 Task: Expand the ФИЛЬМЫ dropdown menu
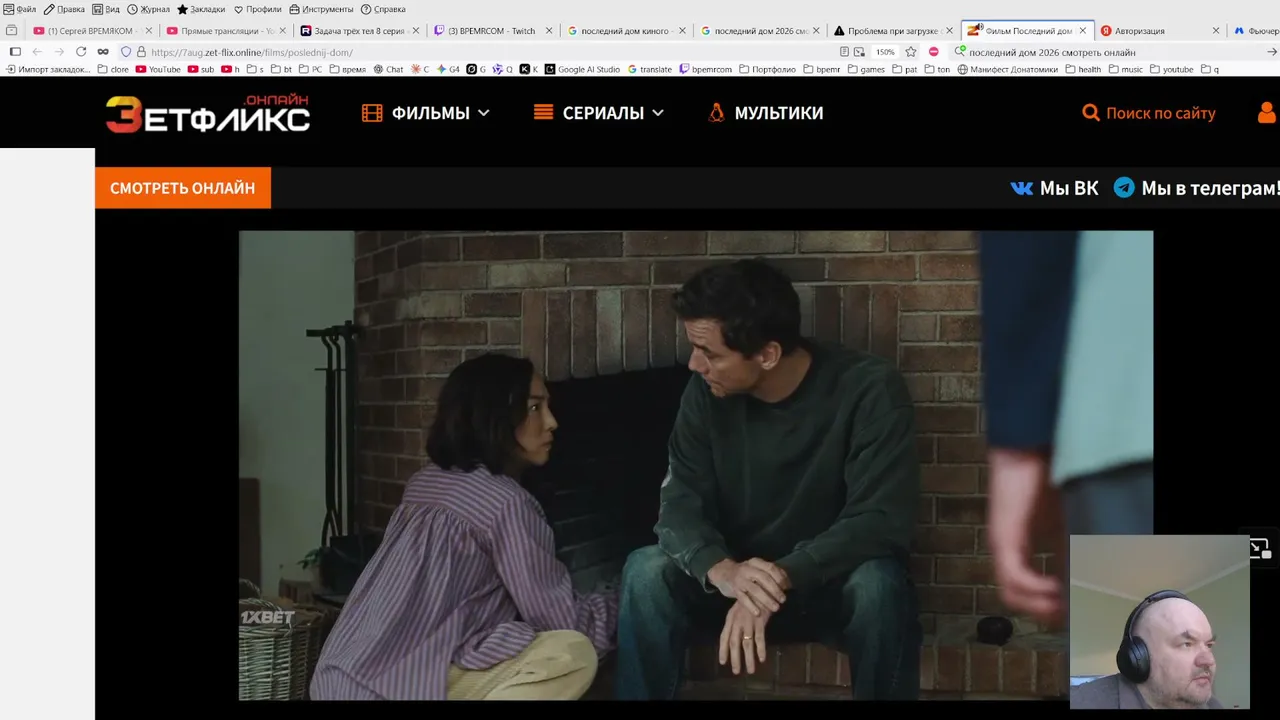coord(426,113)
